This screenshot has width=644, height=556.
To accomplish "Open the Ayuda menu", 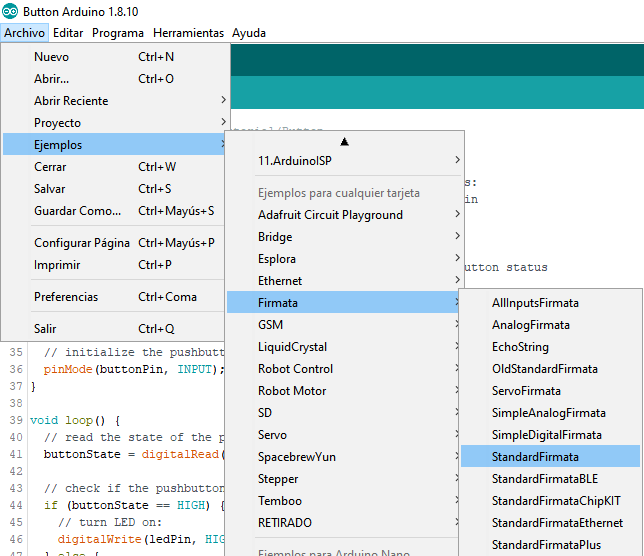I will [249, 33].
